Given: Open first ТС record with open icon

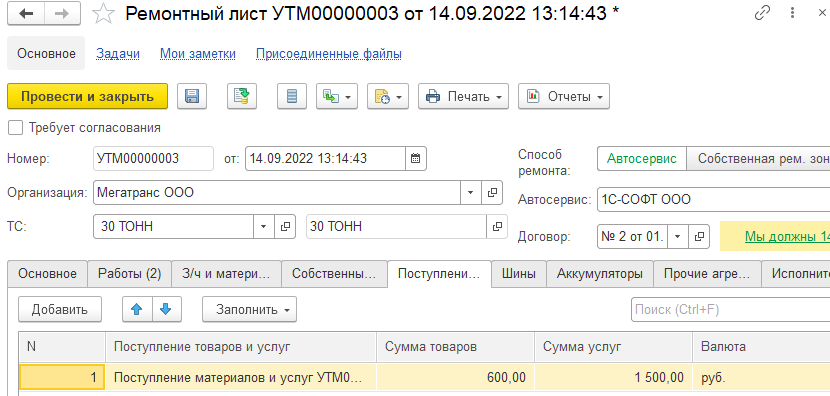Looking at the screenshot, I should coord(285,227).
